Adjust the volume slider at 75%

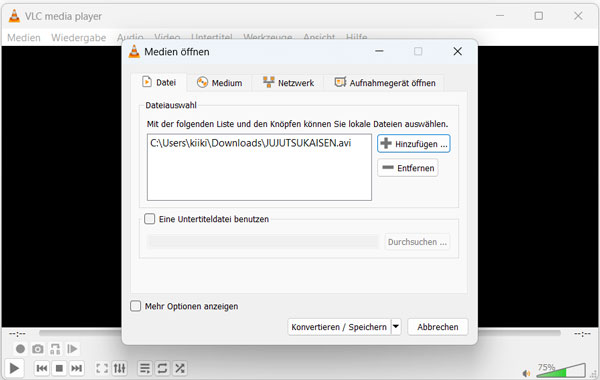[561, 370]
